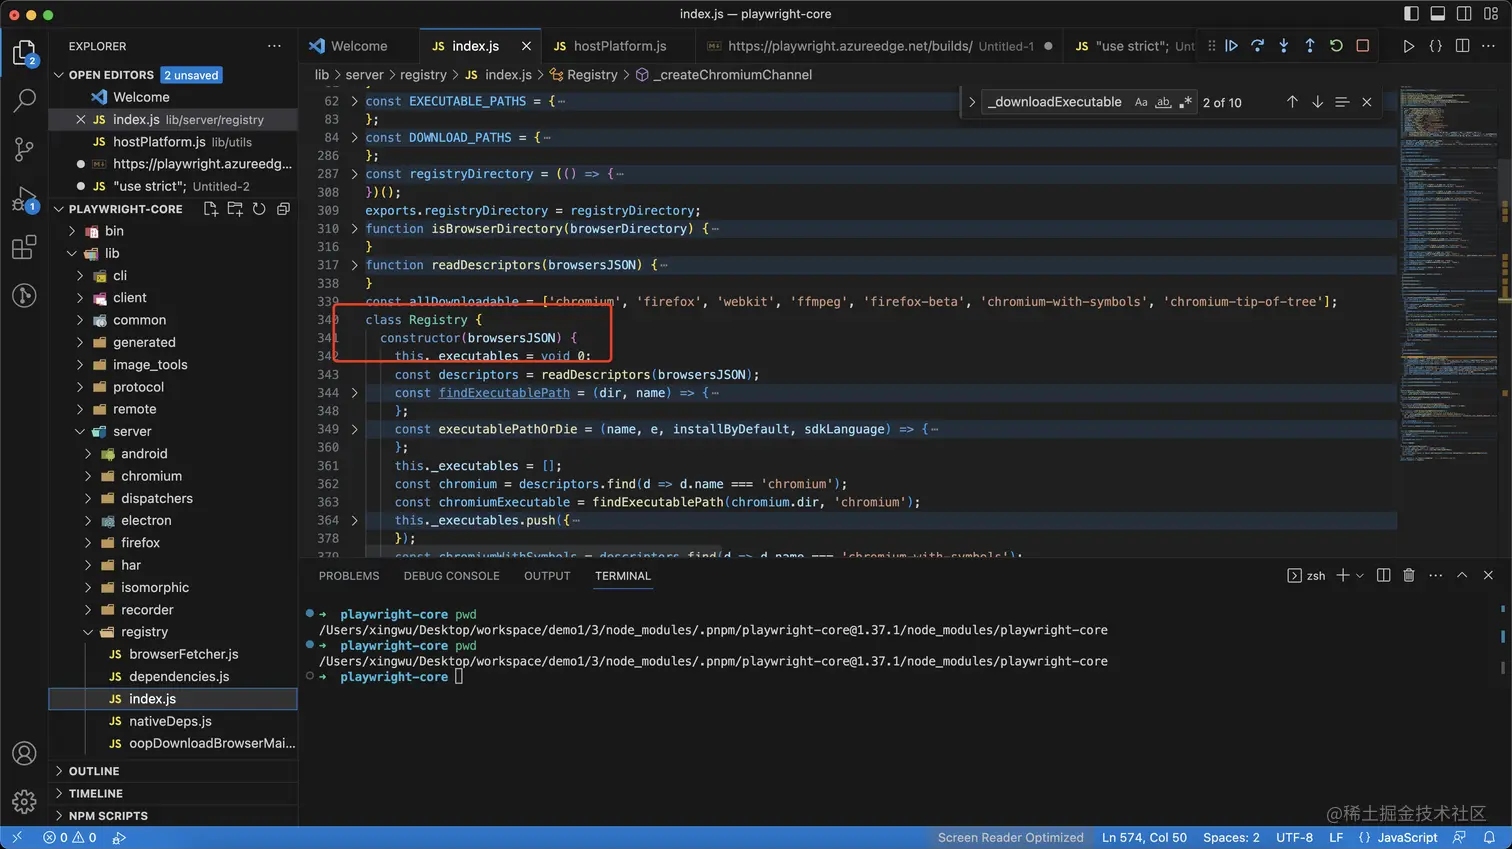Open the Extensions view
The image size is (1512, 849).
(24, 247)
